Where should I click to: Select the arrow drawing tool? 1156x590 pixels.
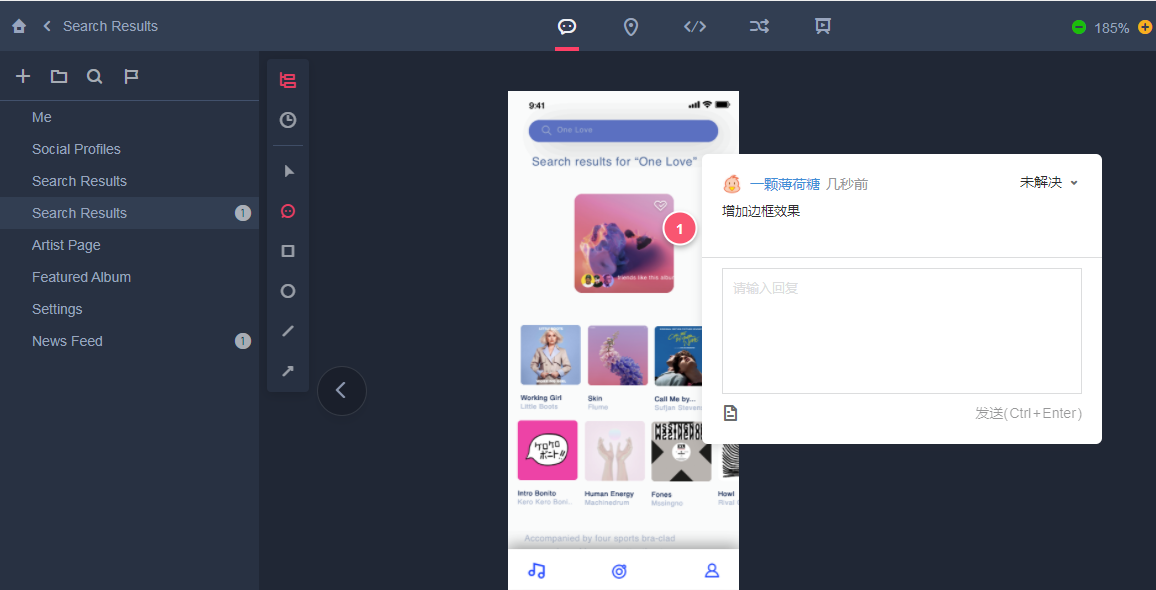[288, 371]
